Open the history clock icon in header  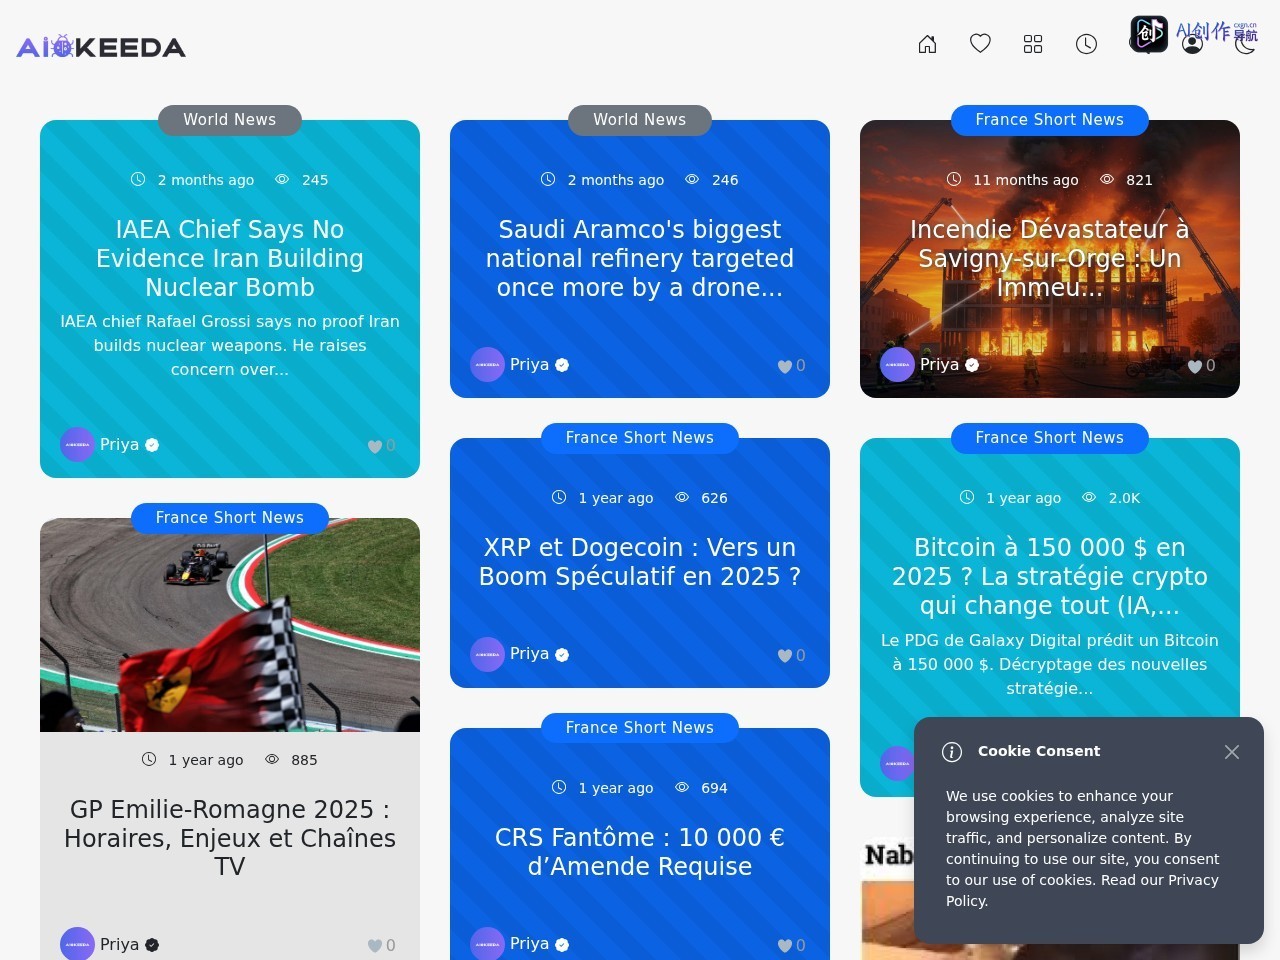pyautogui.click(x=1086, y=44)
